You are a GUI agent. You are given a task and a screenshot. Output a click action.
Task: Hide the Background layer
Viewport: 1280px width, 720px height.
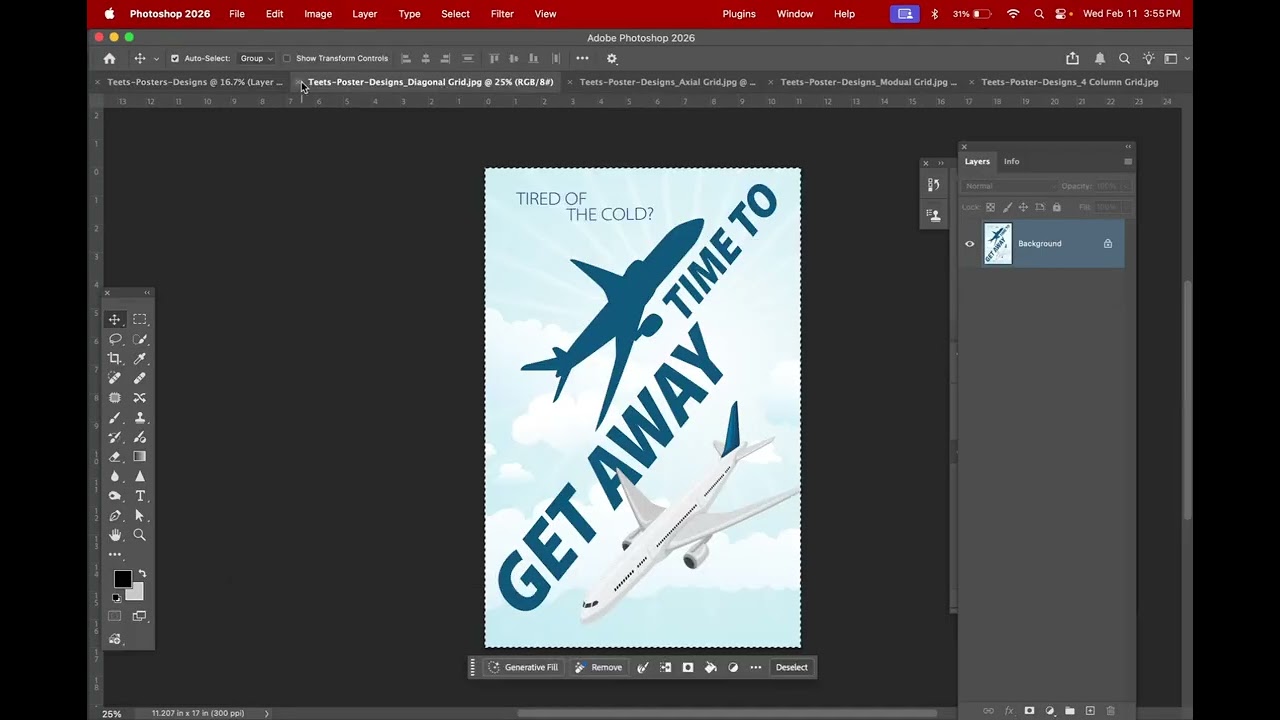[x=969, y=244]
